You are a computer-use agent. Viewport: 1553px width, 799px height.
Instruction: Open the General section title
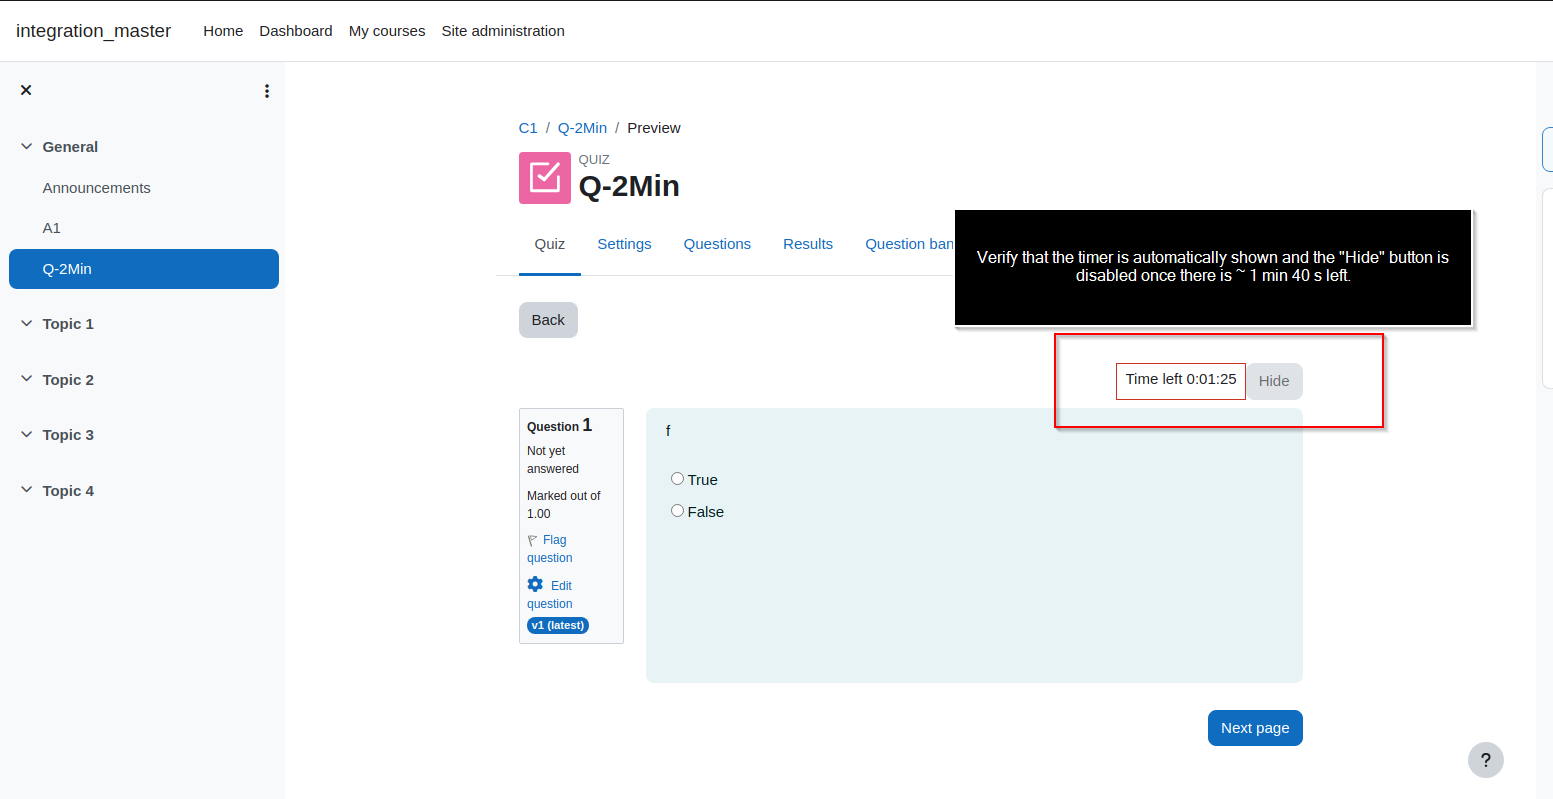[70, 147]
